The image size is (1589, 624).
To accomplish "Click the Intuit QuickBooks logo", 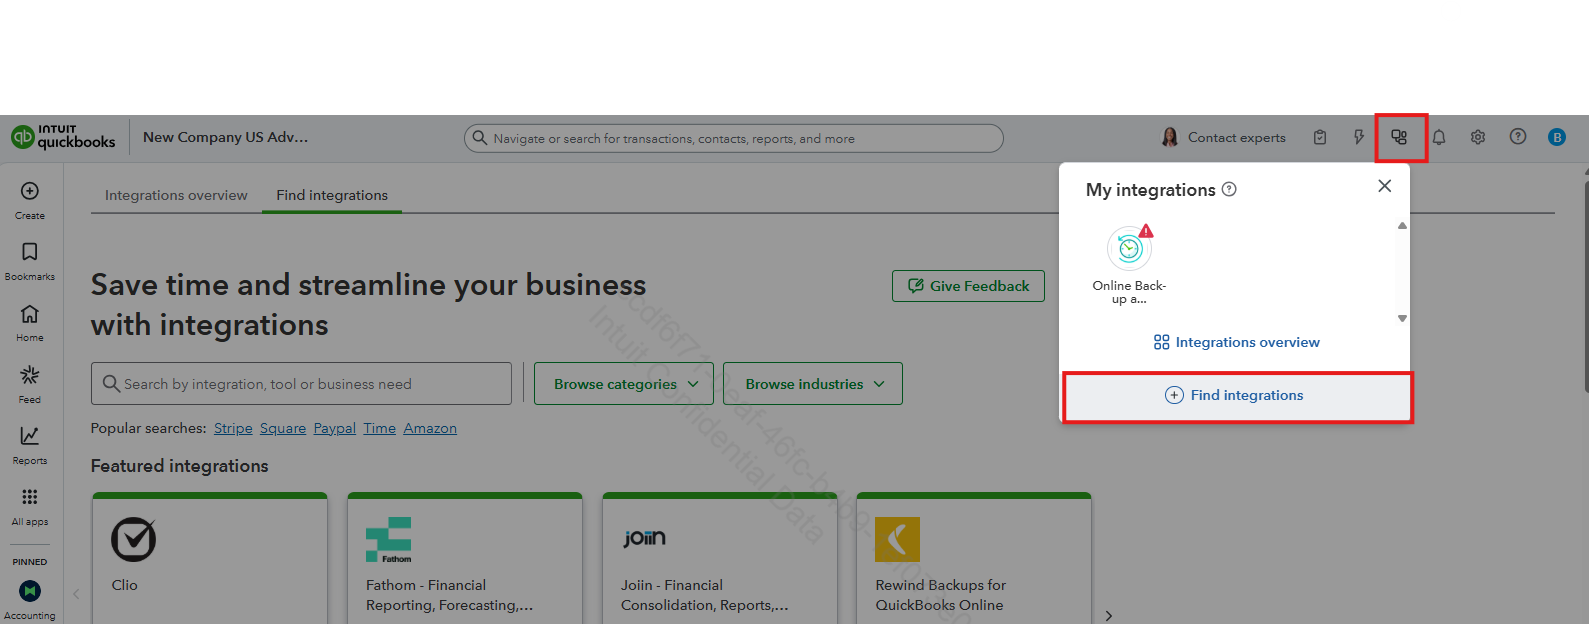I will 63,137.
